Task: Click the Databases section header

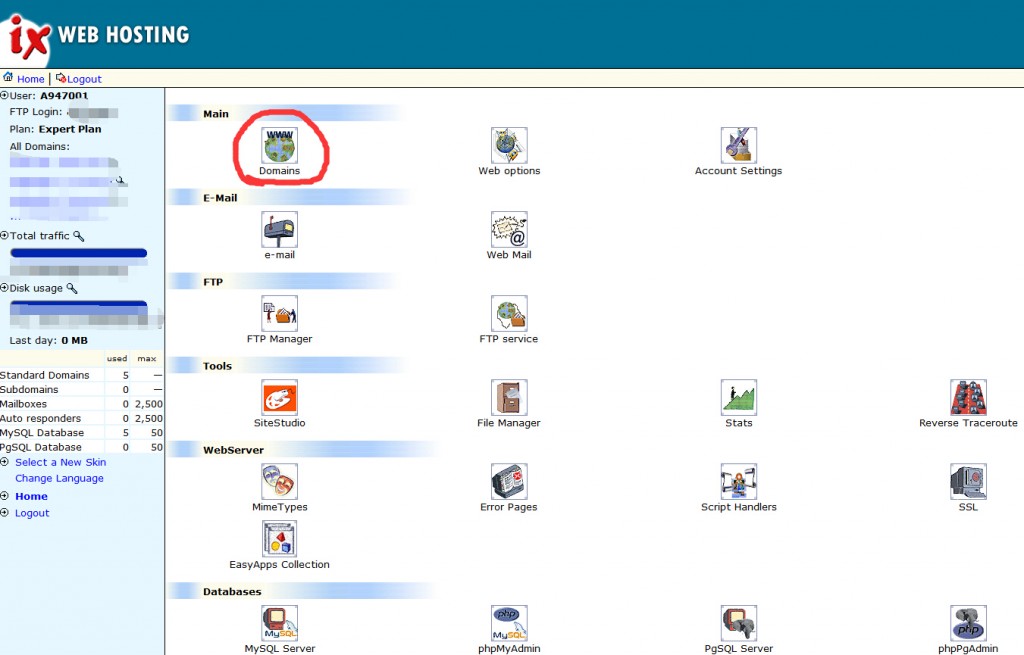Action: 232,592
